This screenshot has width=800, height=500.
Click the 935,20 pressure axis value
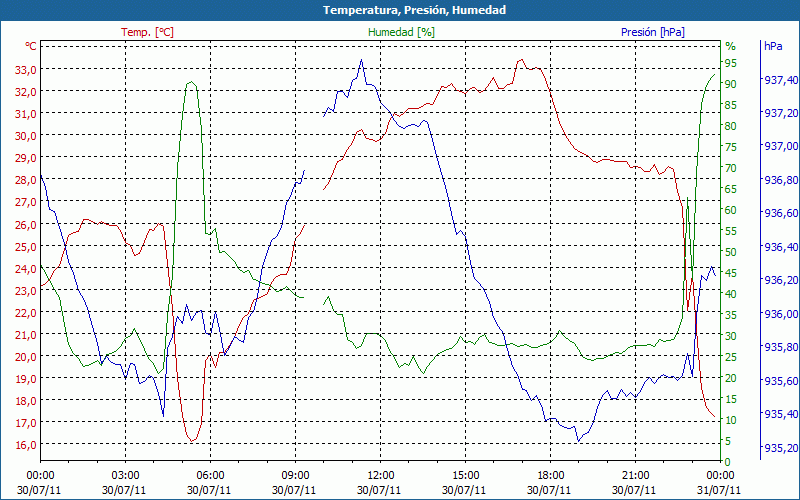[781, 447]
